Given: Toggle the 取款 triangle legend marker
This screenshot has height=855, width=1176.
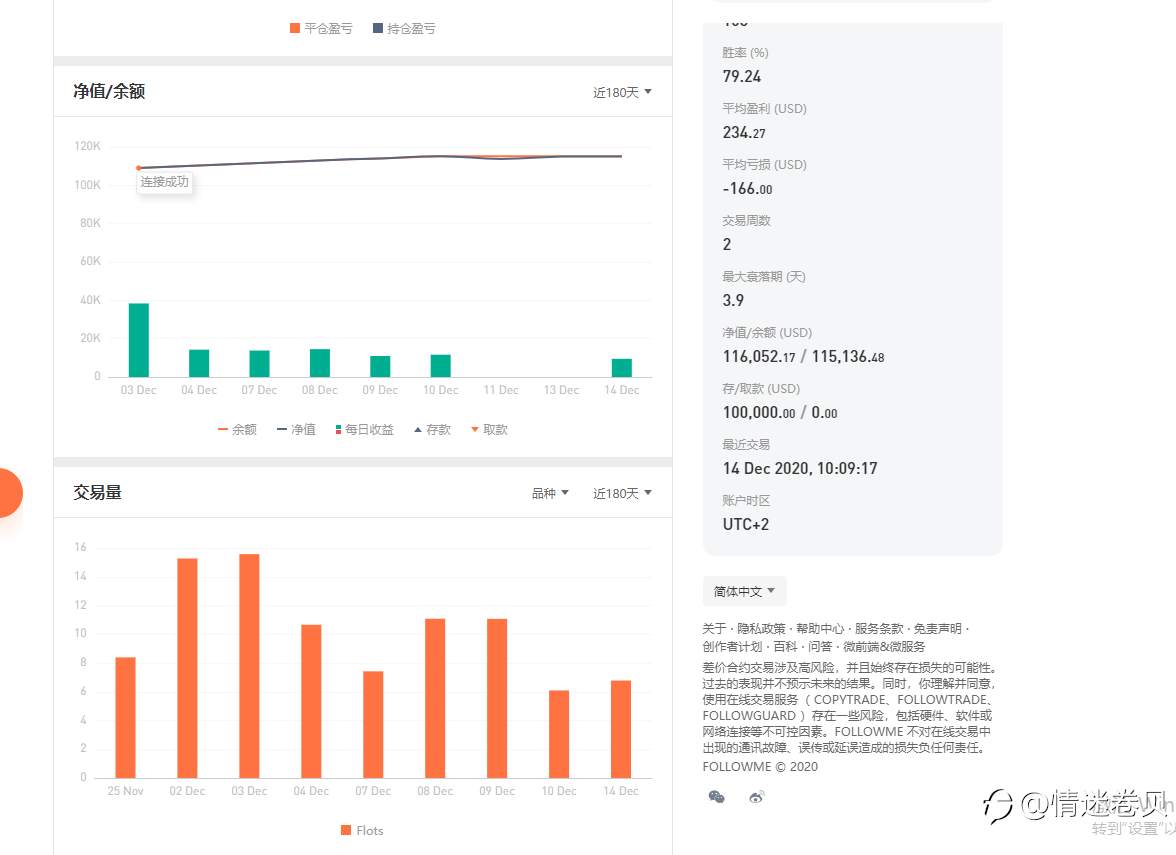Looking at the screenshot, I should [x=489, y=430].
